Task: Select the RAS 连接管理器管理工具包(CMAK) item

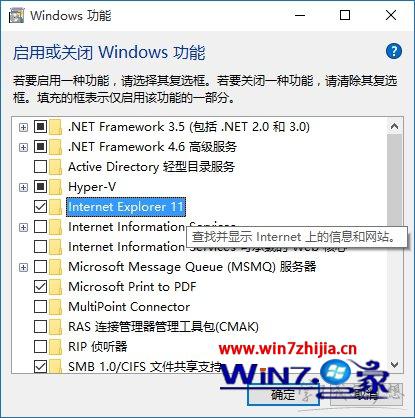Action: (163, 327)
